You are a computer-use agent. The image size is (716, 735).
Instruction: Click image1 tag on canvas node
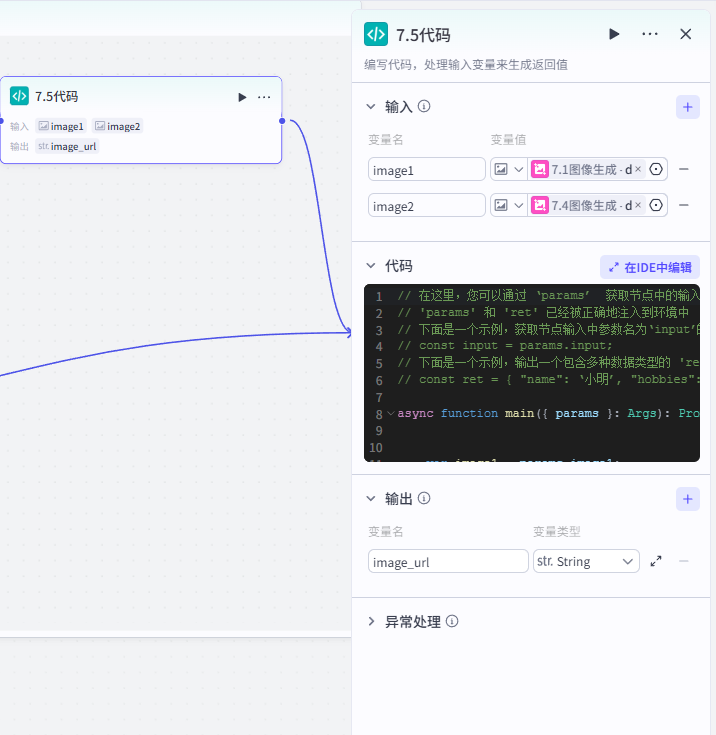(61, 126)
